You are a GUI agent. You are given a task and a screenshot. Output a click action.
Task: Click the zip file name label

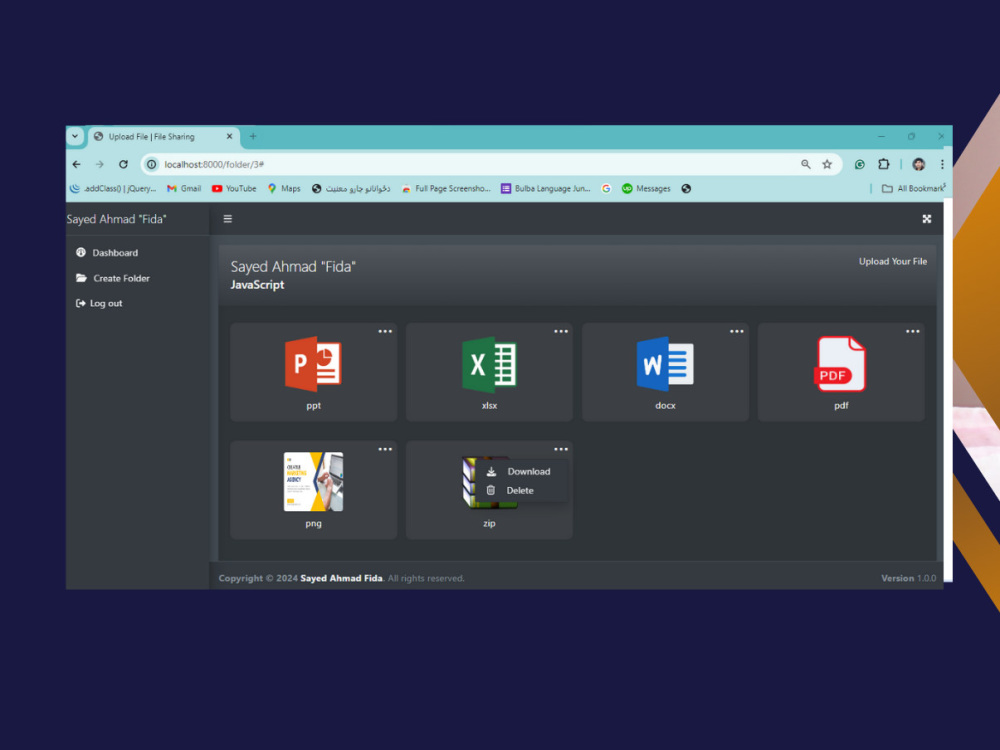click(x=489, y=524)
